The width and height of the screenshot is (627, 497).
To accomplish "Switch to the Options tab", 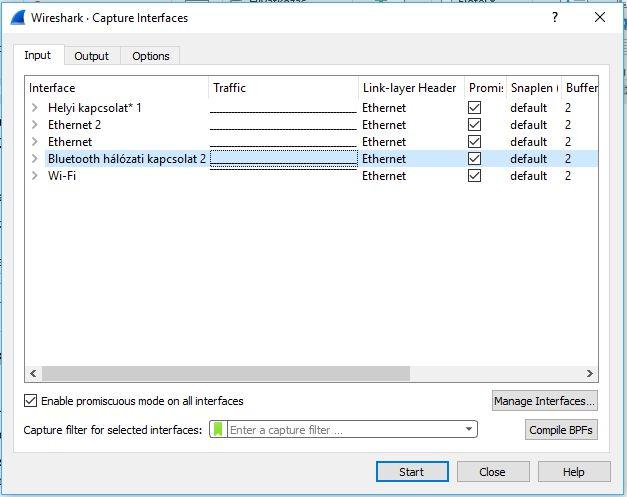I will [x=151, y=56].
